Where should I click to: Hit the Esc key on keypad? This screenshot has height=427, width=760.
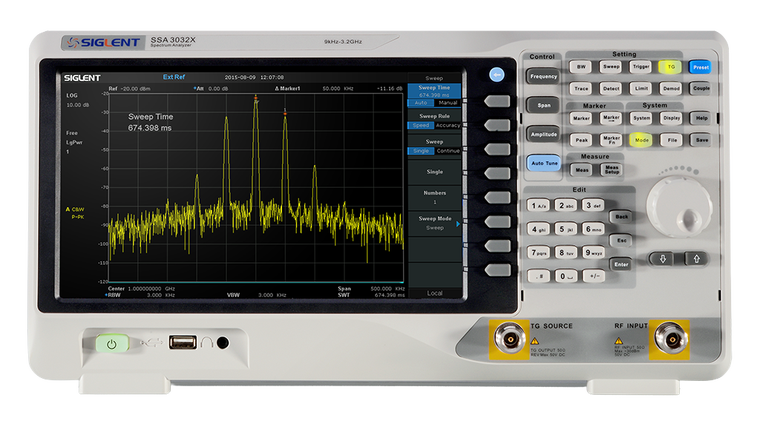tap(621, 240)
